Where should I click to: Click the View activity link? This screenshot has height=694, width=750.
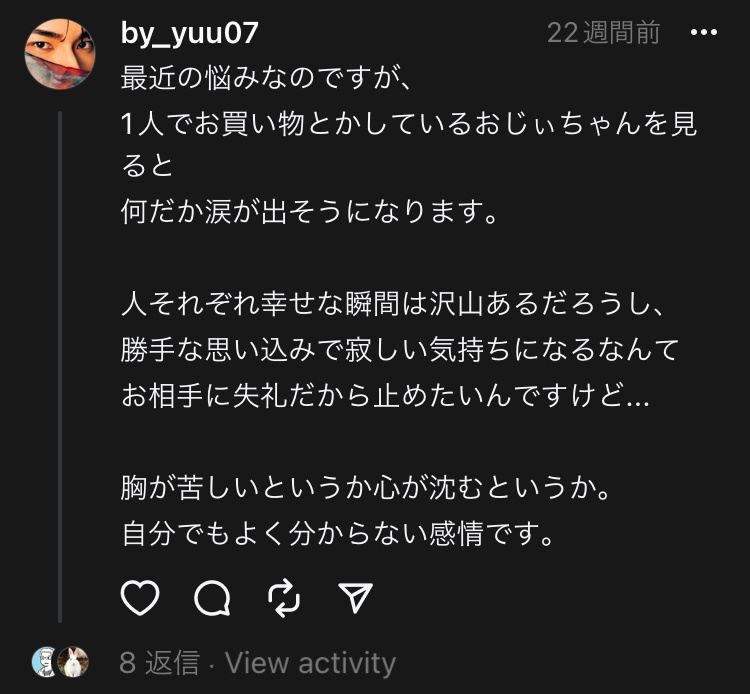(x=310, y=662)
